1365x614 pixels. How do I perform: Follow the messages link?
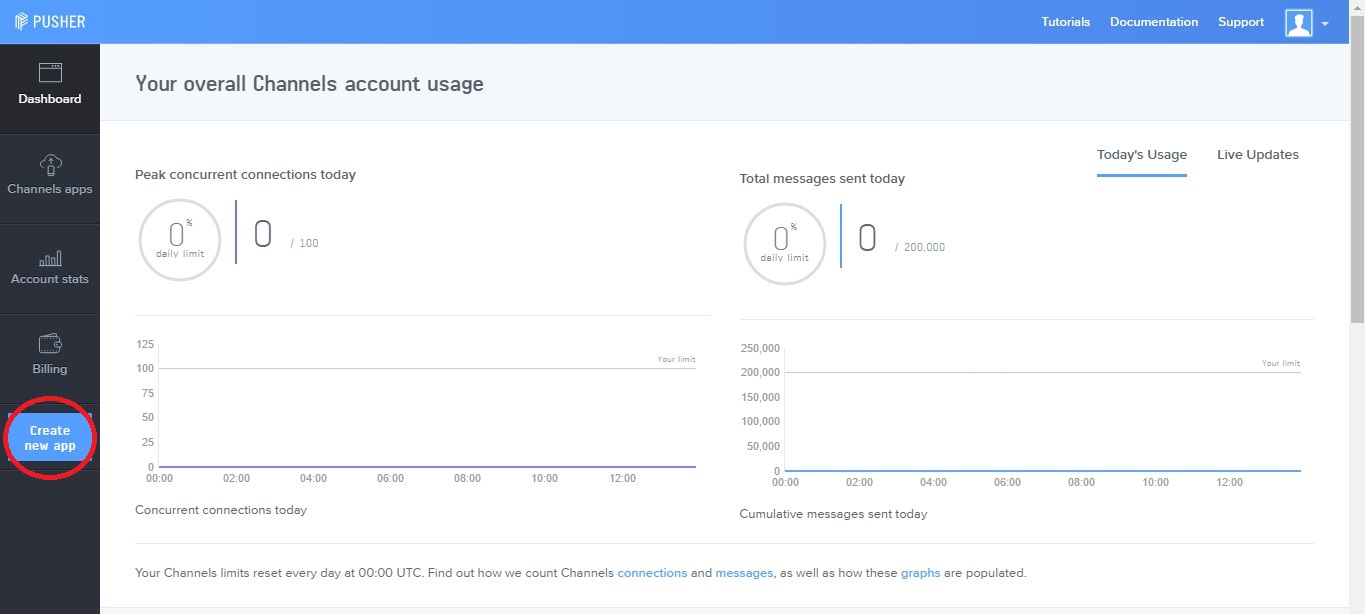tap(744, 573)
